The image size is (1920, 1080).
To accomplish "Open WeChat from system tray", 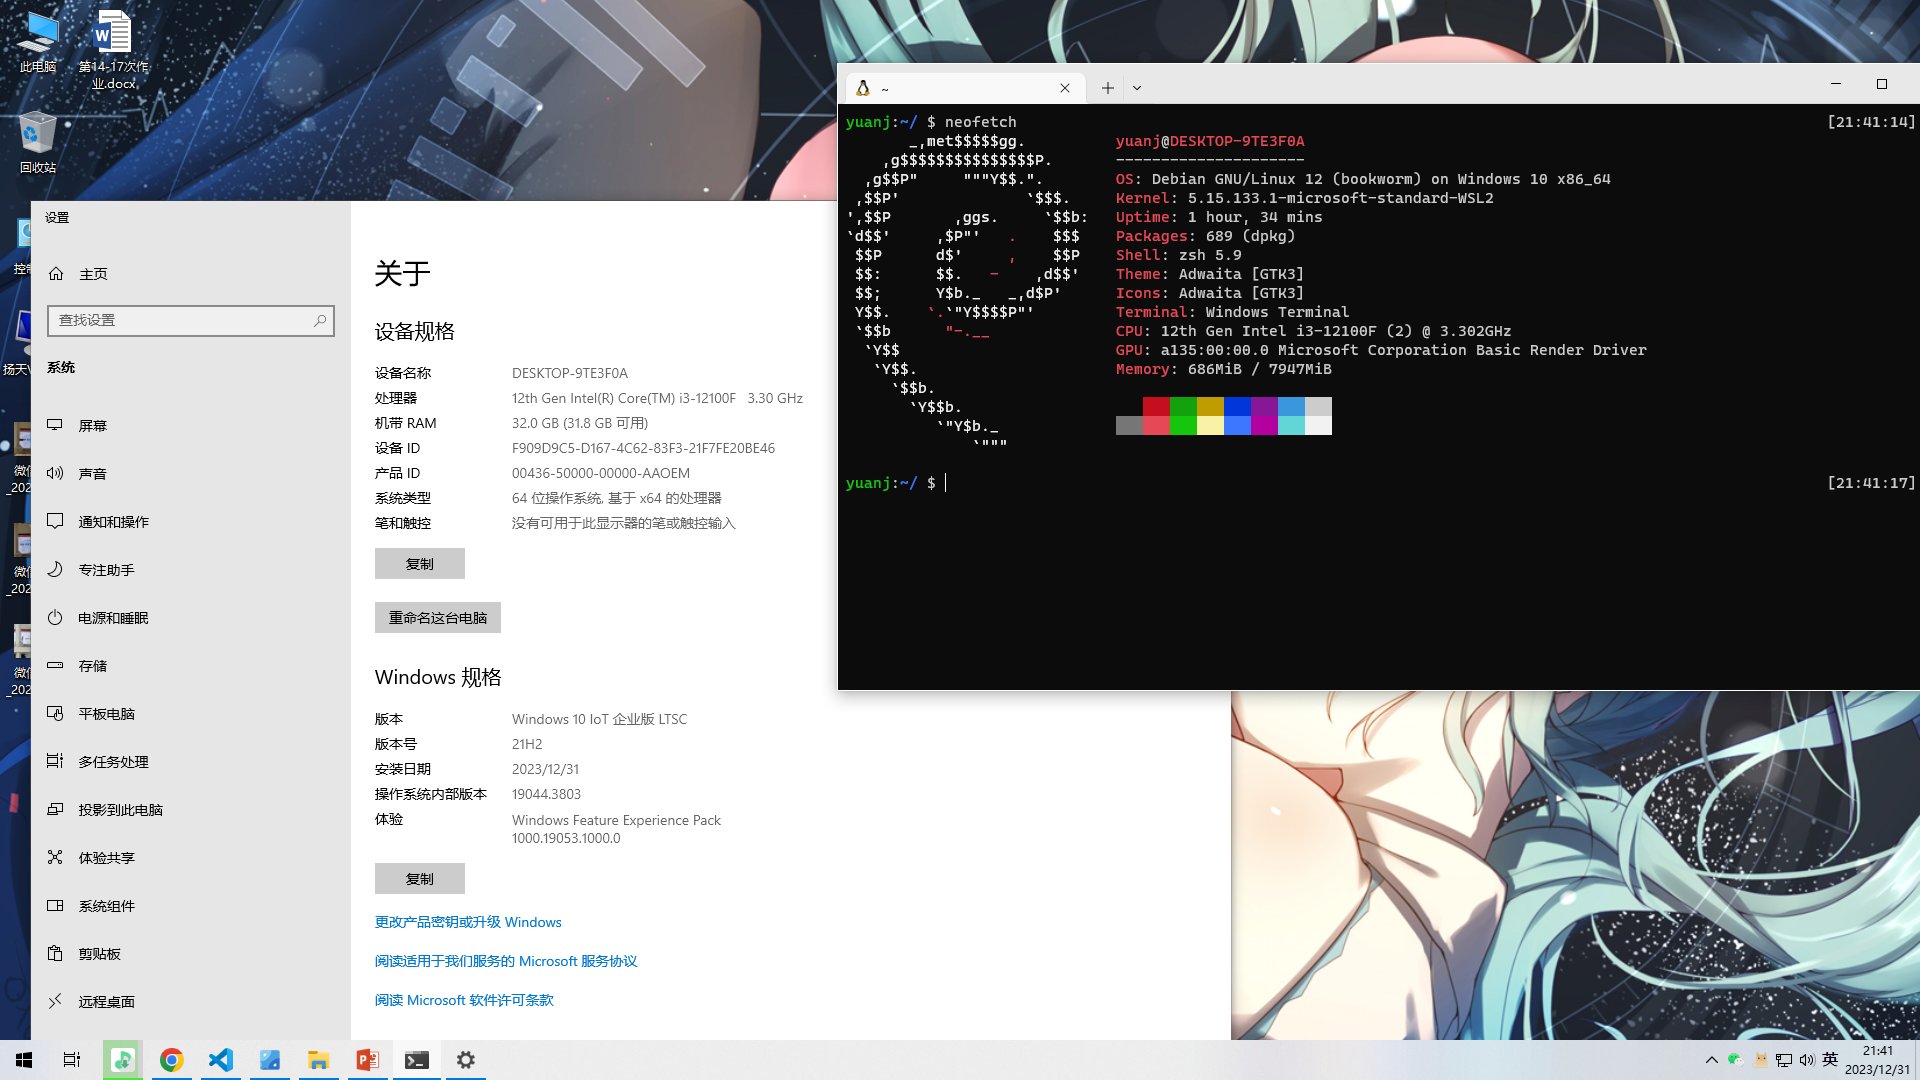I will [x=1735, y=1060].
